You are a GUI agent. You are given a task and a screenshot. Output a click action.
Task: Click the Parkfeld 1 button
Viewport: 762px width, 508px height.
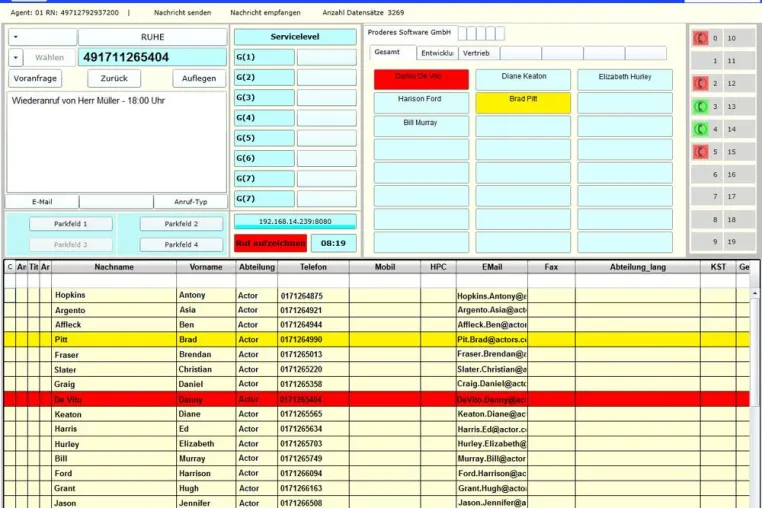pos(70,224)
